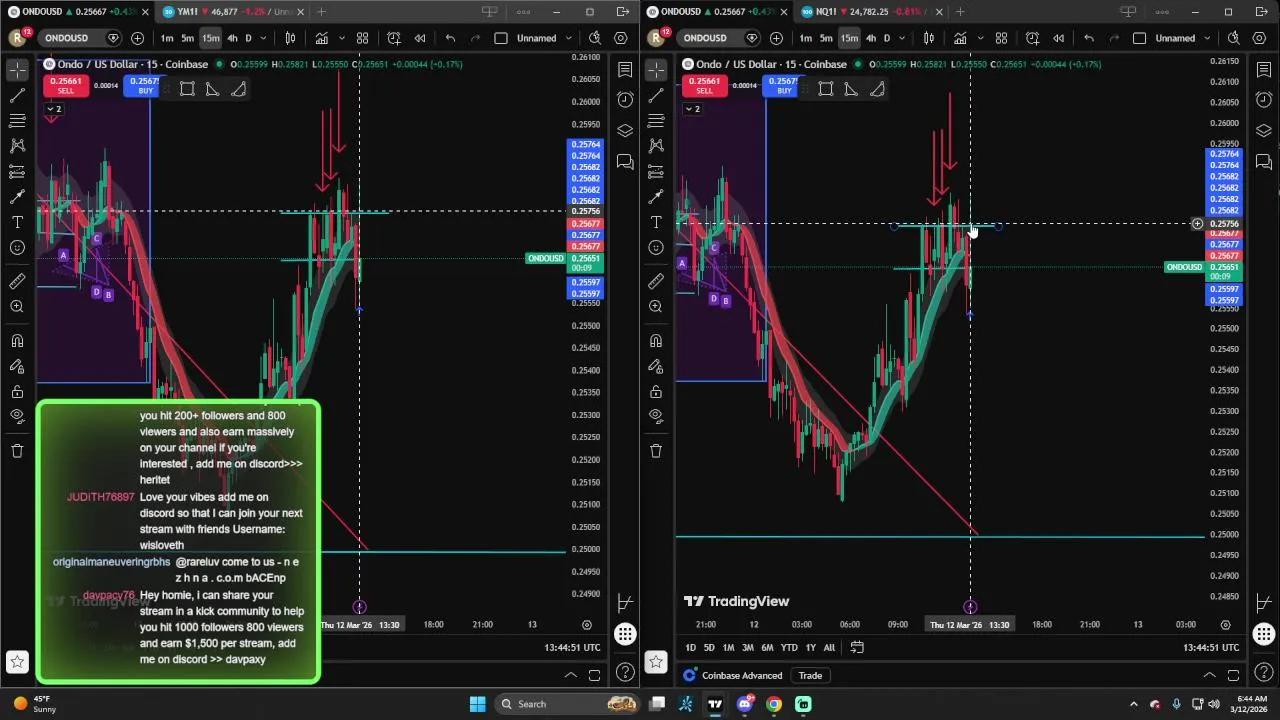Click blue BUY button in right window
The height and width of the screenshot is (720, 1280).
coord(784,86)
